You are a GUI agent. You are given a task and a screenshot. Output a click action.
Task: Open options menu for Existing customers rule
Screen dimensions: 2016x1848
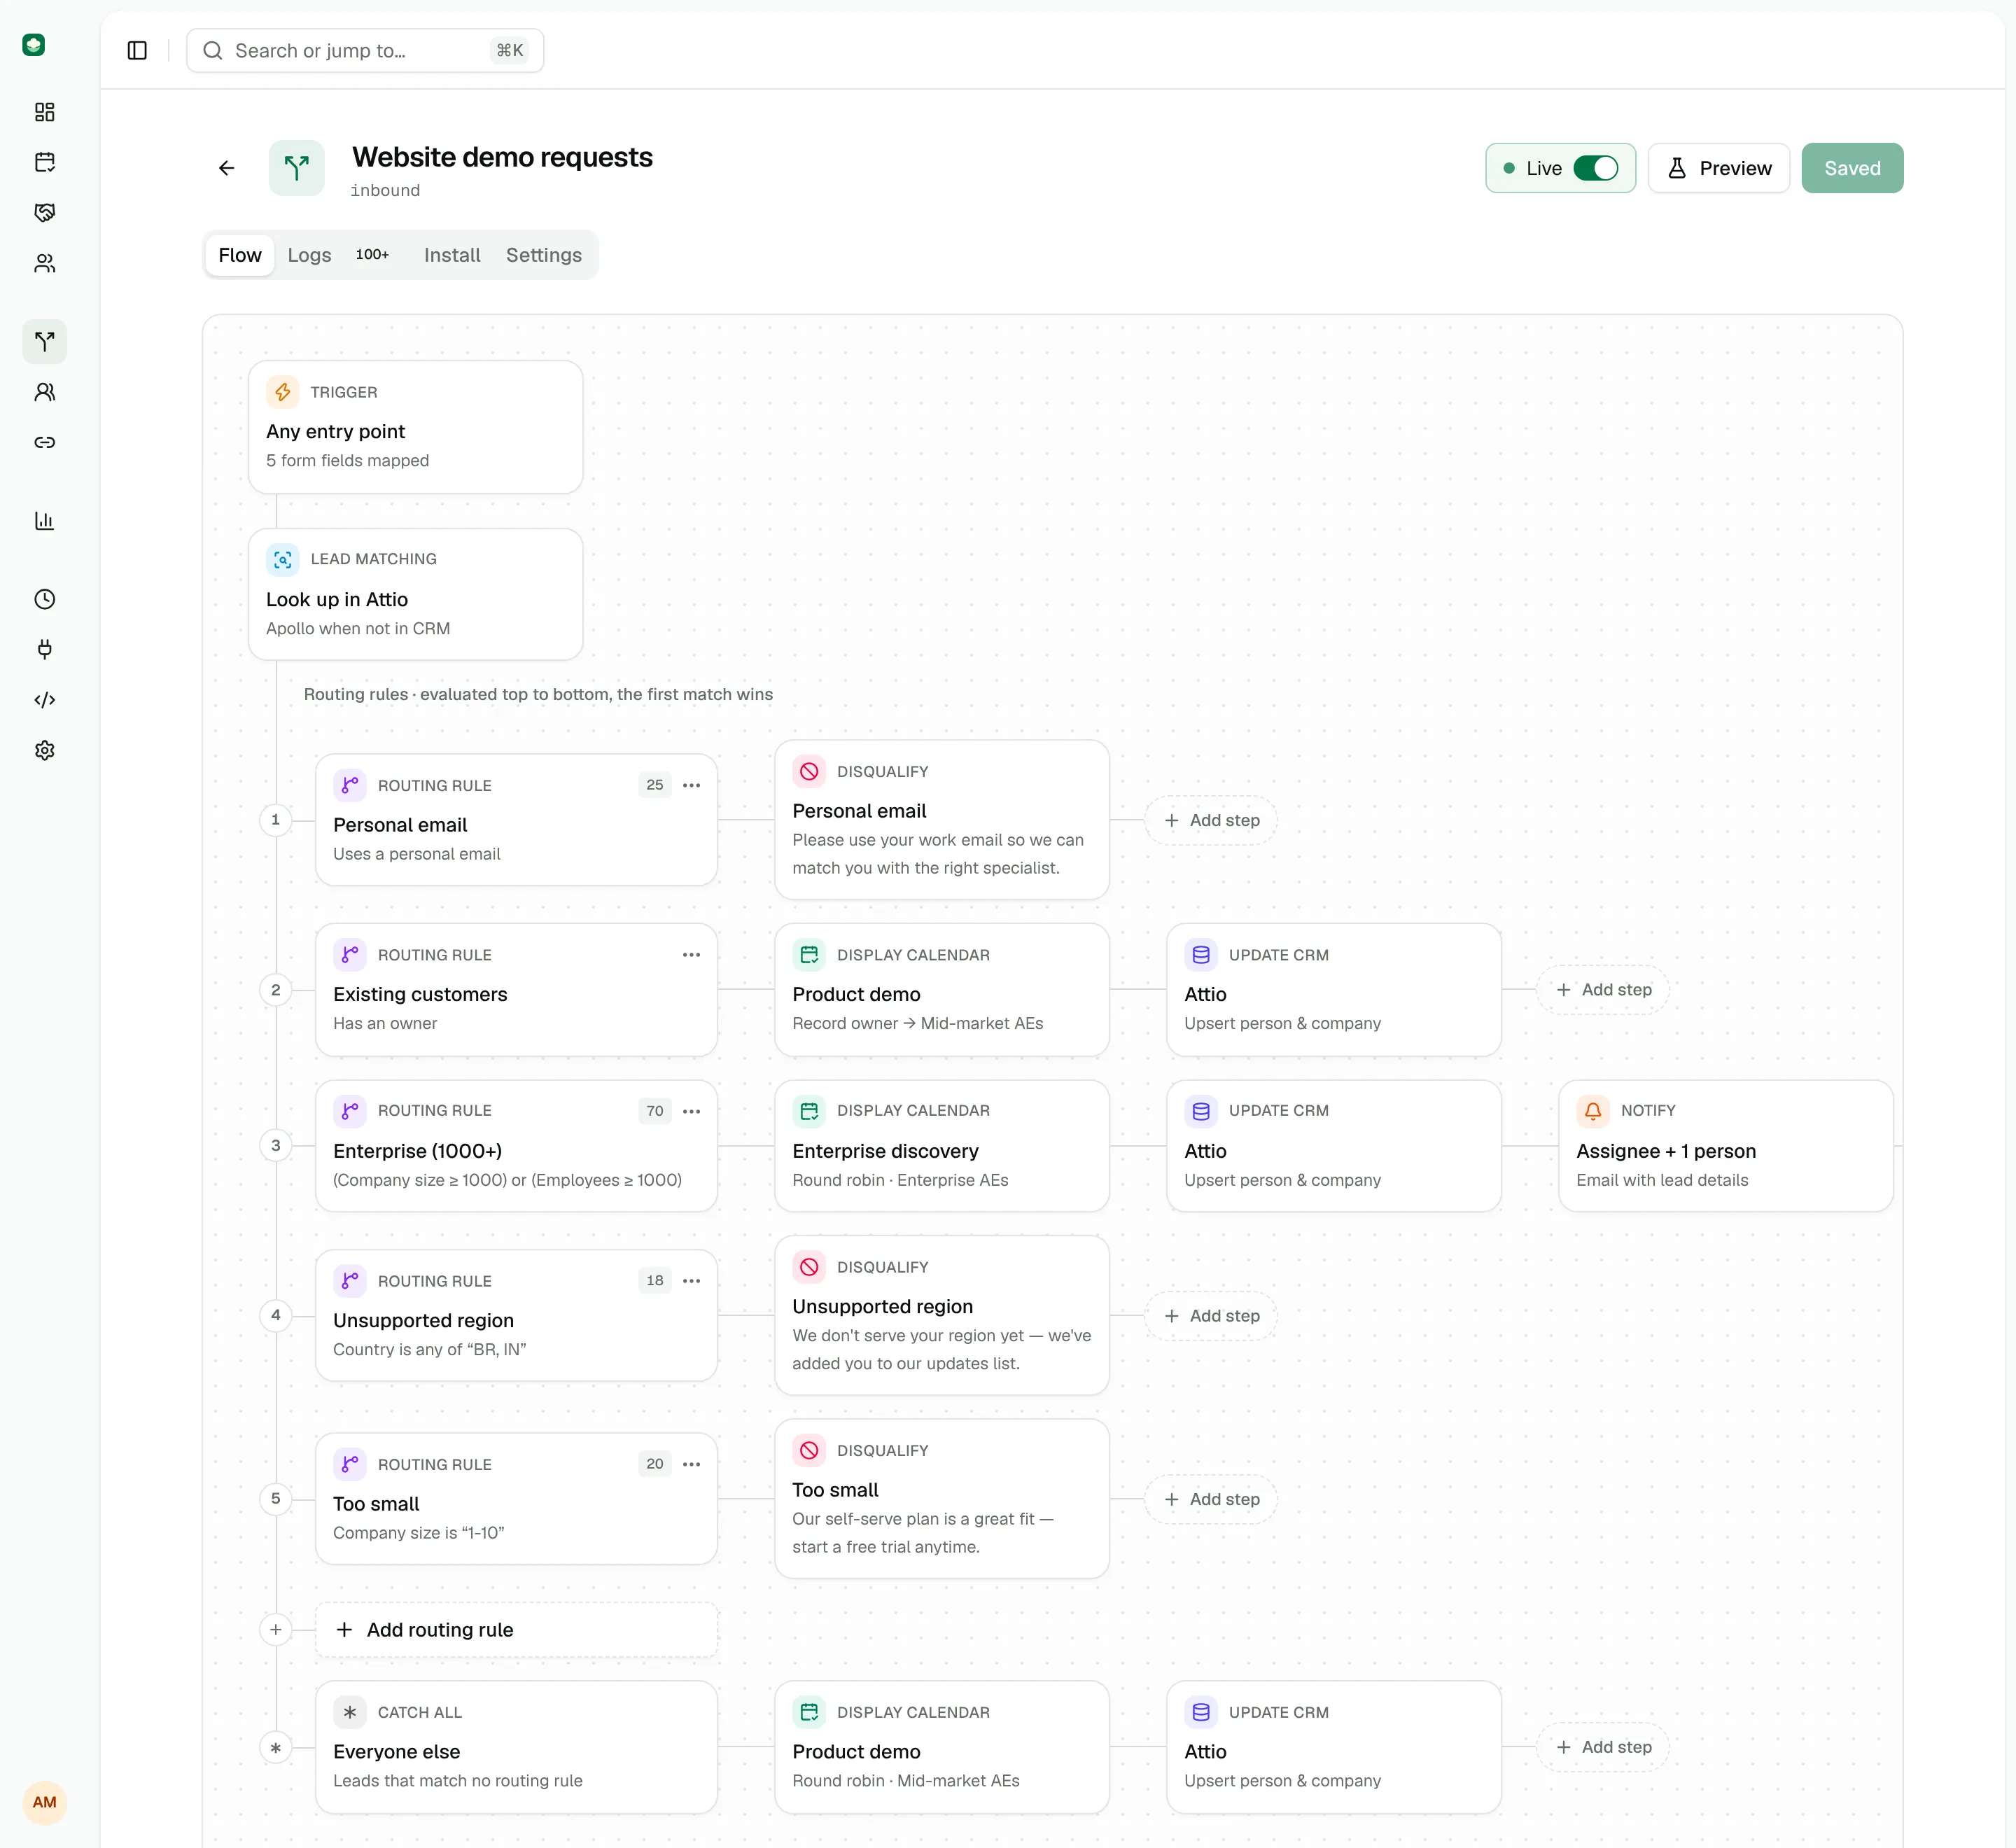(x=691, y=955)
